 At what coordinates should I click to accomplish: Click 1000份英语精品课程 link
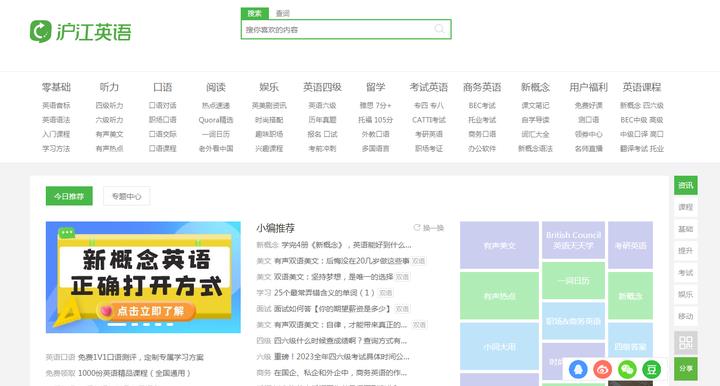[134, 373]
